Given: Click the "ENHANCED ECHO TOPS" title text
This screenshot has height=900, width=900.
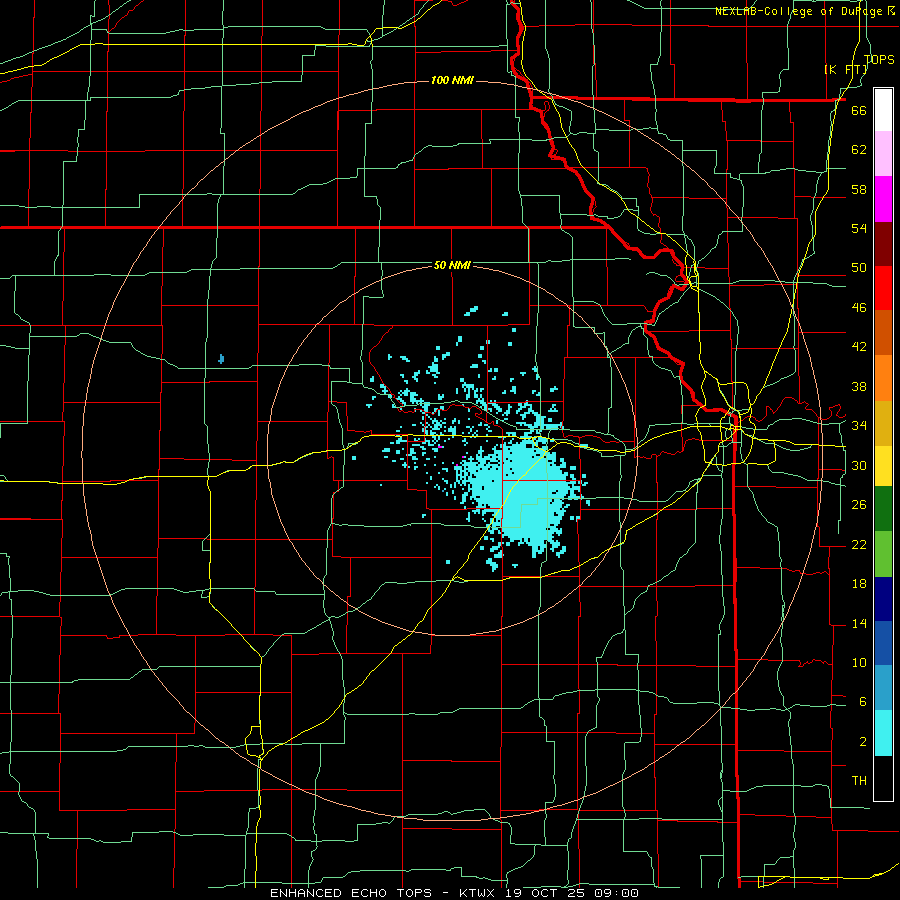Looking at the screenshot, I should 351,893.
